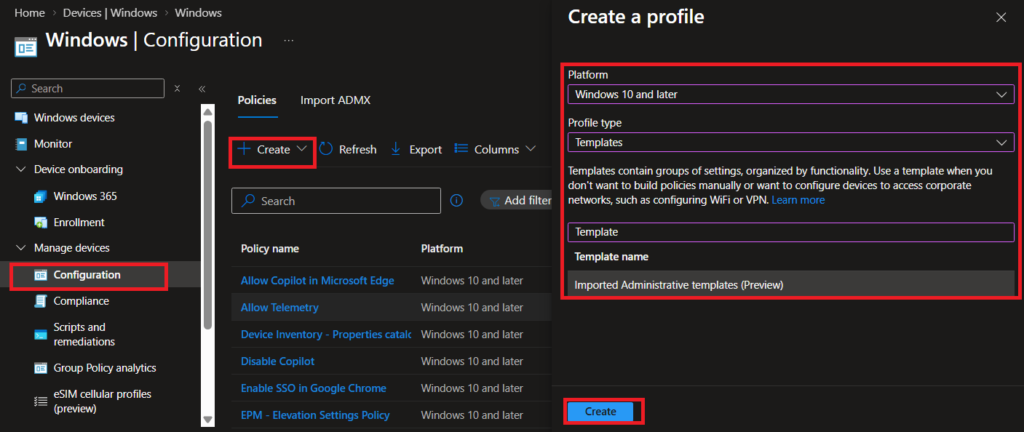Click the Template name column header
This screenshot has width=1024, height=432.
tap(611, 256)
